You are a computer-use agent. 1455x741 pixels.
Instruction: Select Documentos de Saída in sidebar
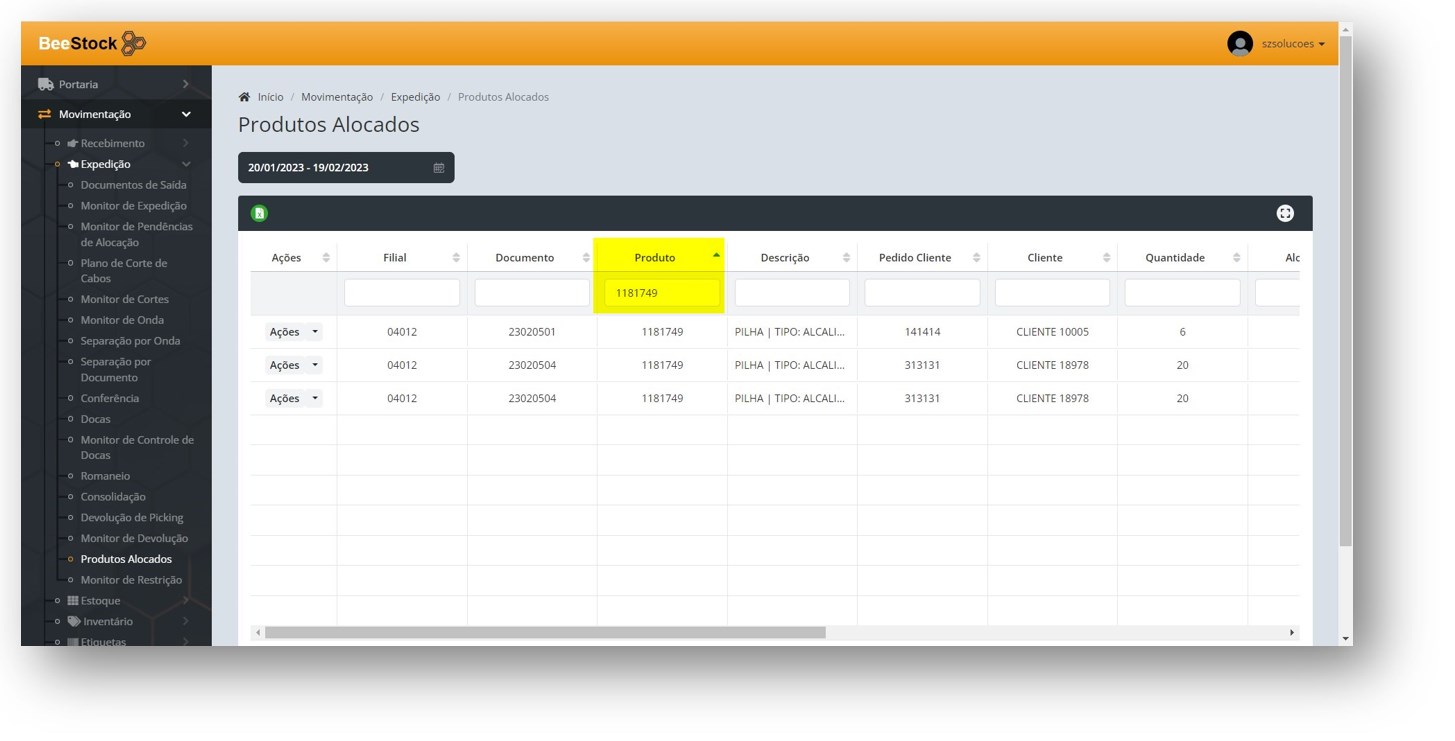(133, 185)
